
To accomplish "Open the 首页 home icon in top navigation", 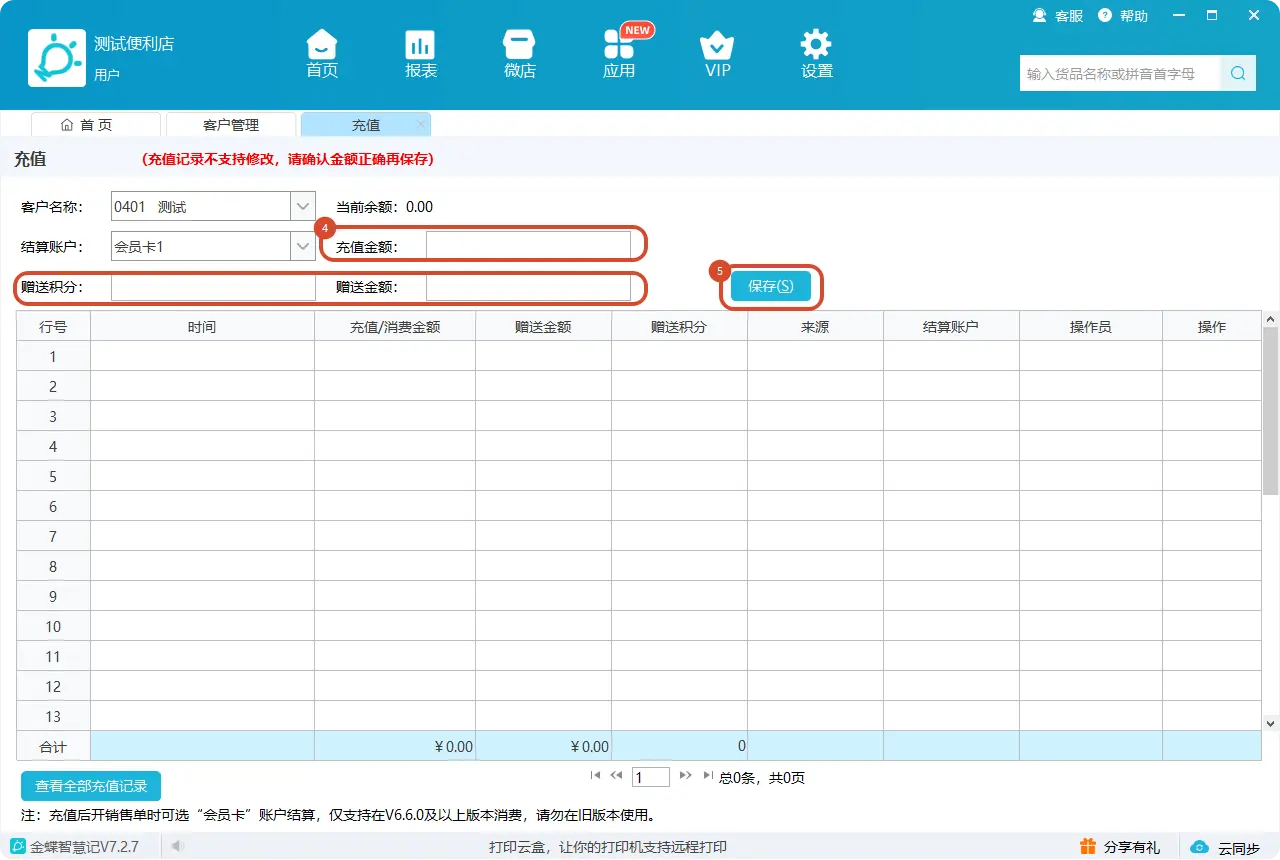I will (322, 45).
